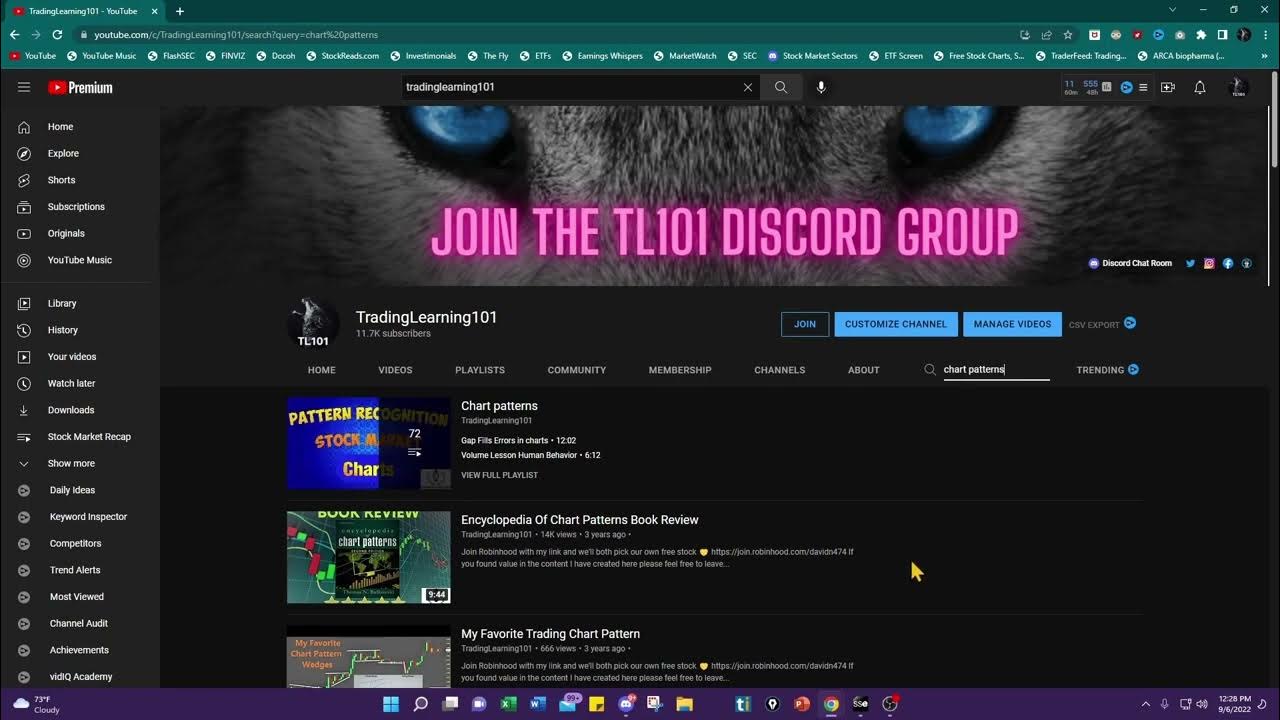Open vidIQ Academy

(80, 677)
